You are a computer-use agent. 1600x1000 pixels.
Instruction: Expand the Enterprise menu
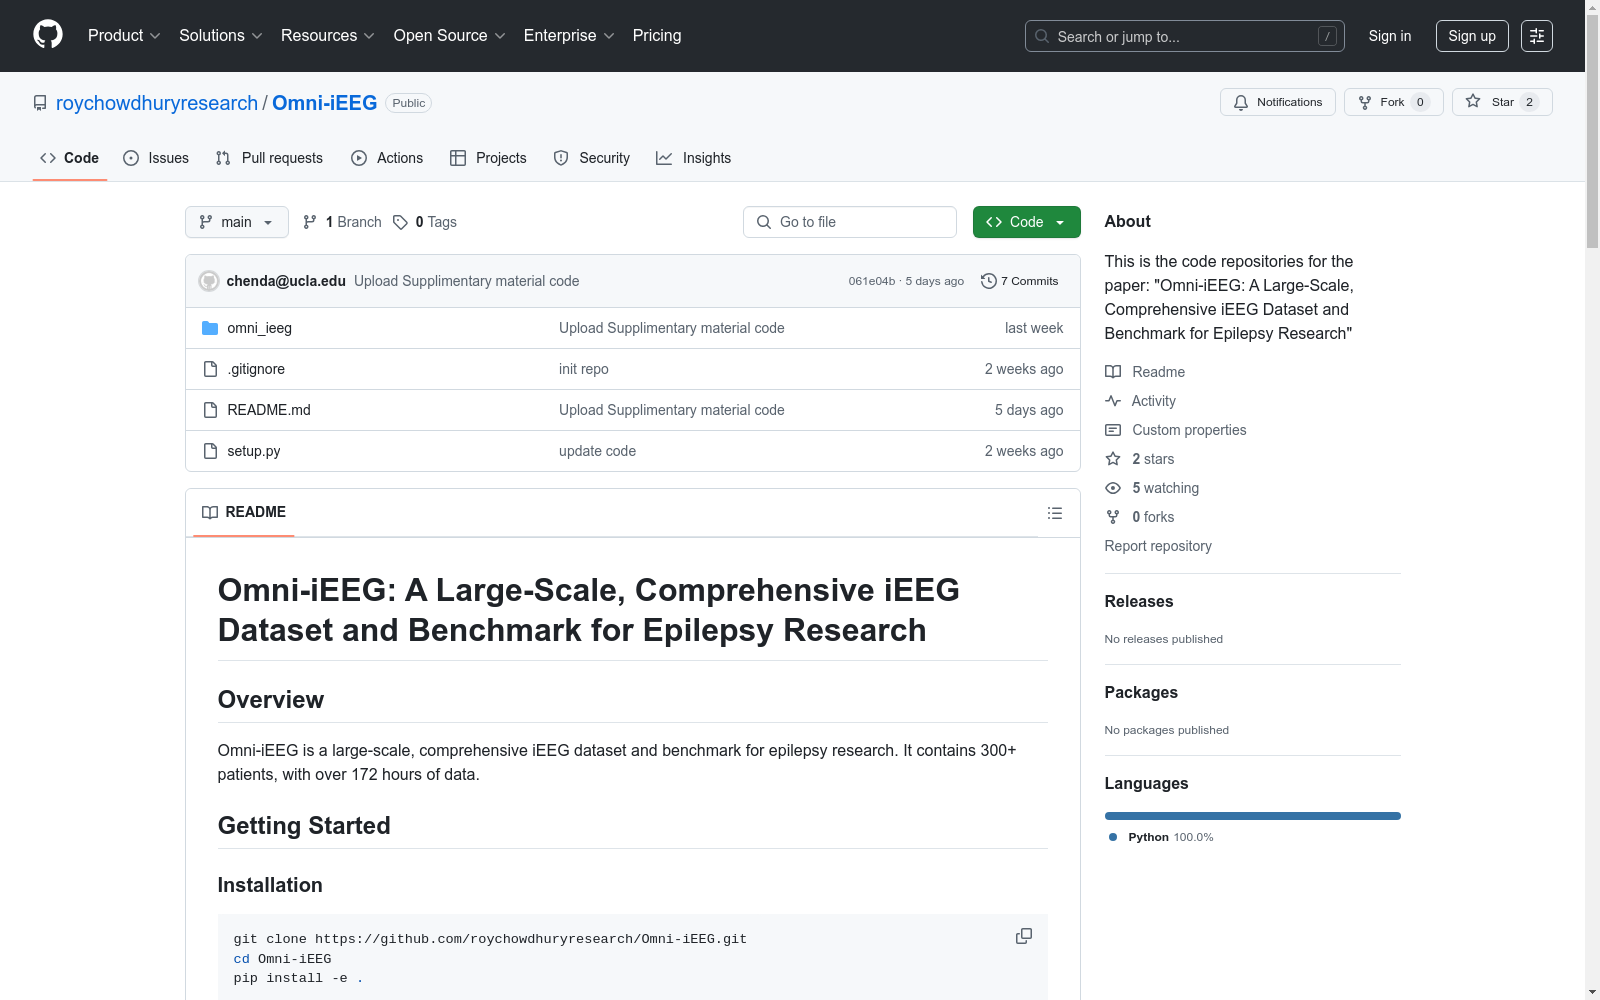(569, 36)
